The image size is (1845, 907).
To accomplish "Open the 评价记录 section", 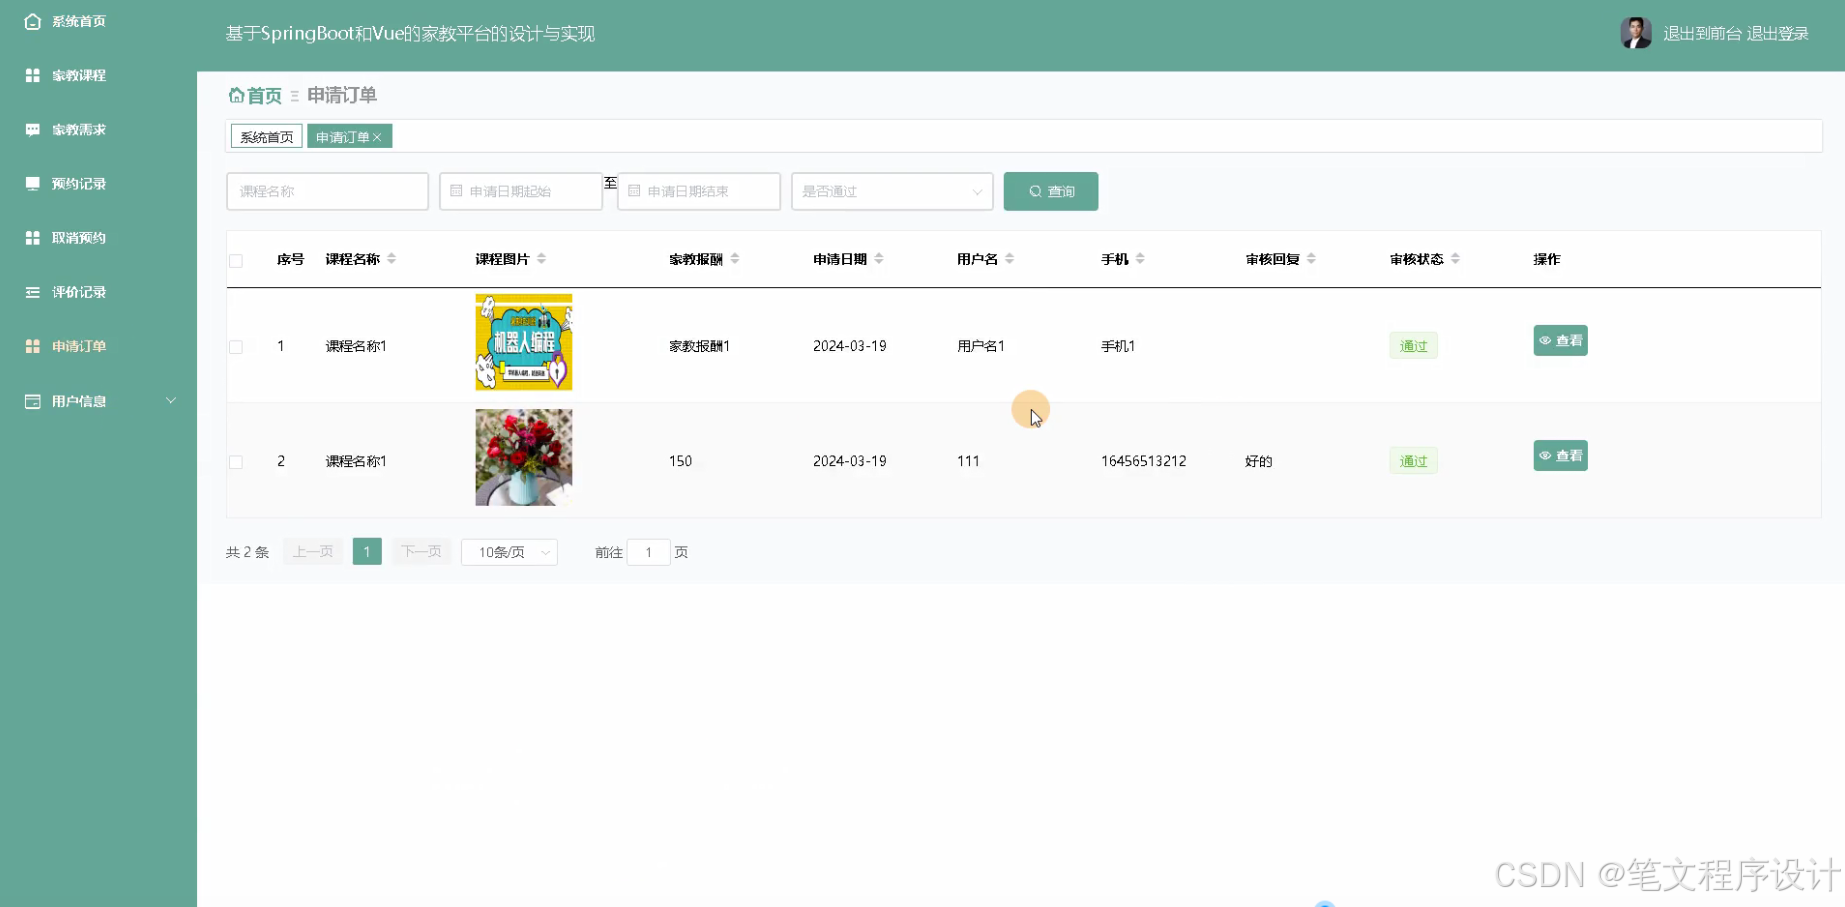I will point(77,291).
